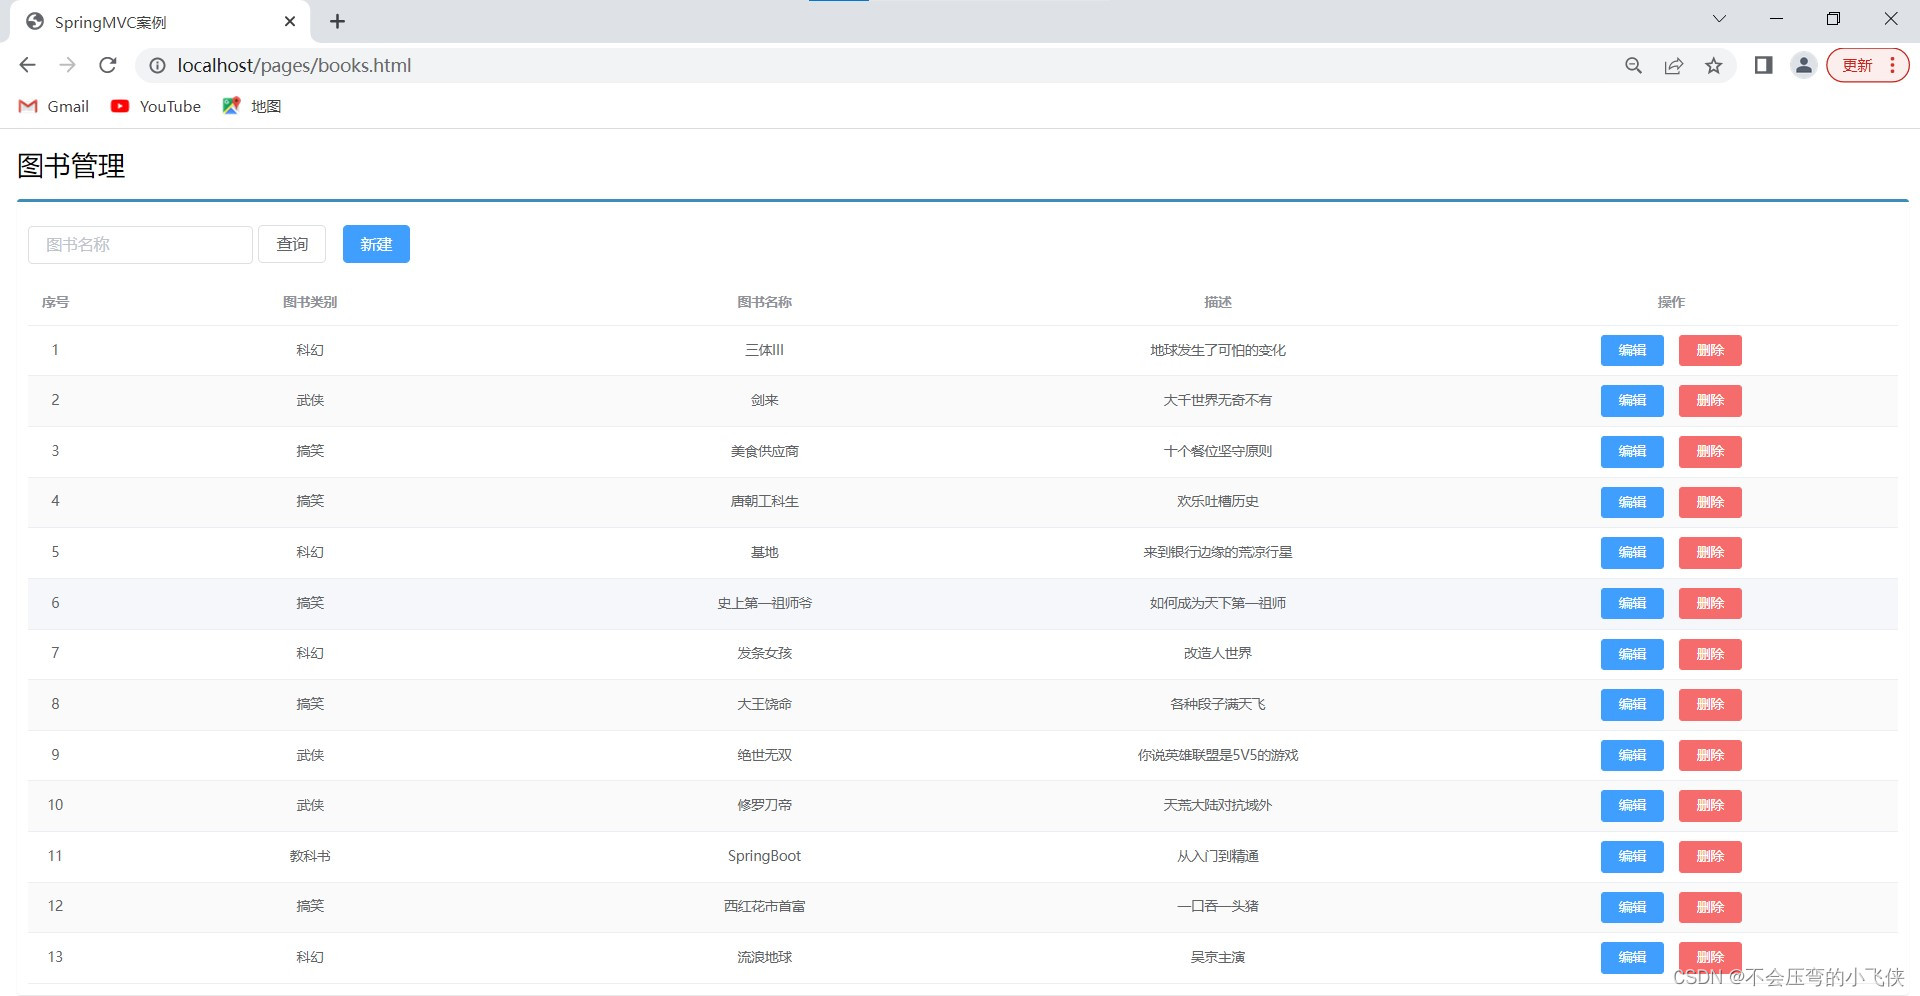Click the 查询 search button
This screenshot has width=1920, height=996.
tap(292, 244)
